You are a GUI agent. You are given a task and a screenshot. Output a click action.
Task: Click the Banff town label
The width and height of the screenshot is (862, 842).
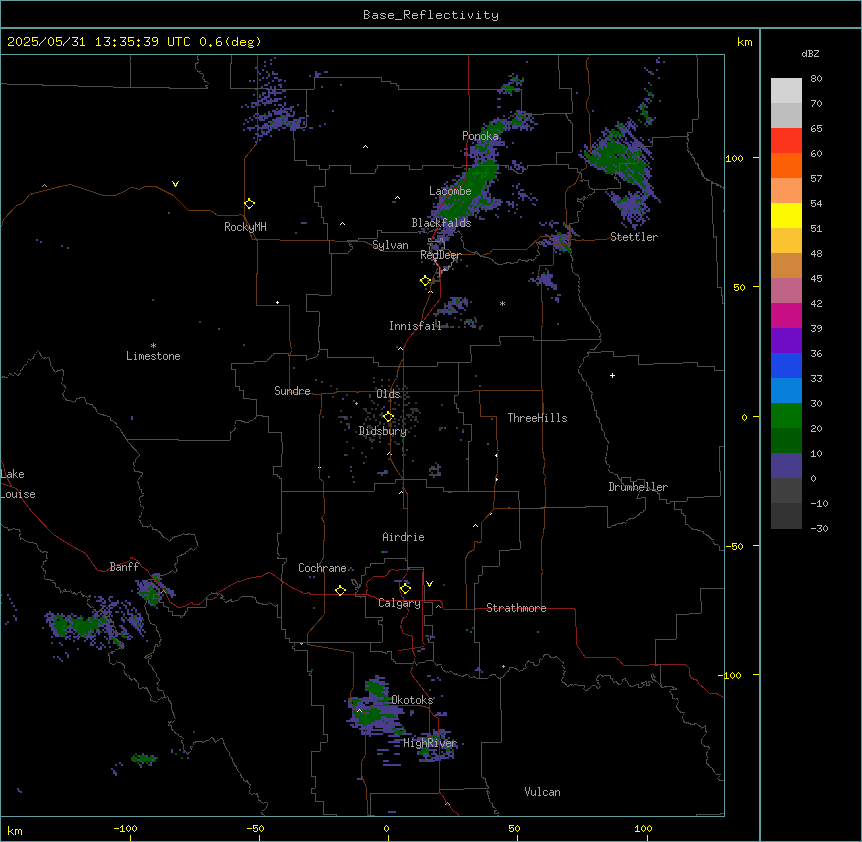coord(124,567)
